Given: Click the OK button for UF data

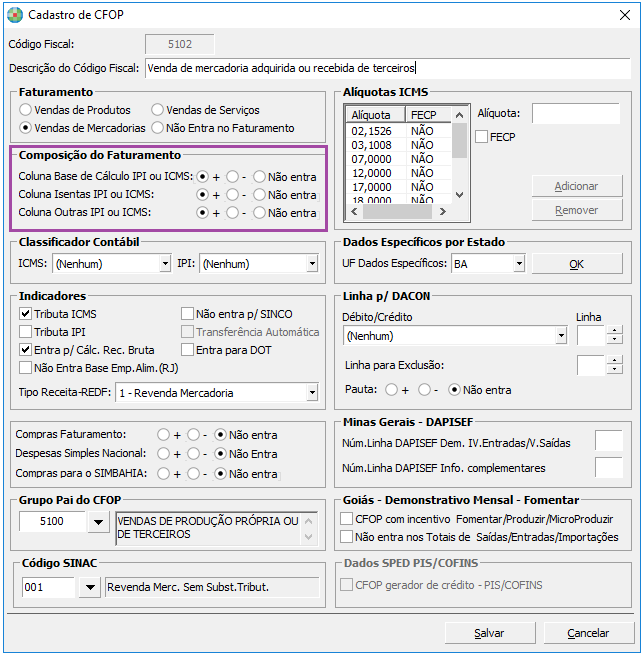Looking at the screenshot, I should (x=576, y=264).
